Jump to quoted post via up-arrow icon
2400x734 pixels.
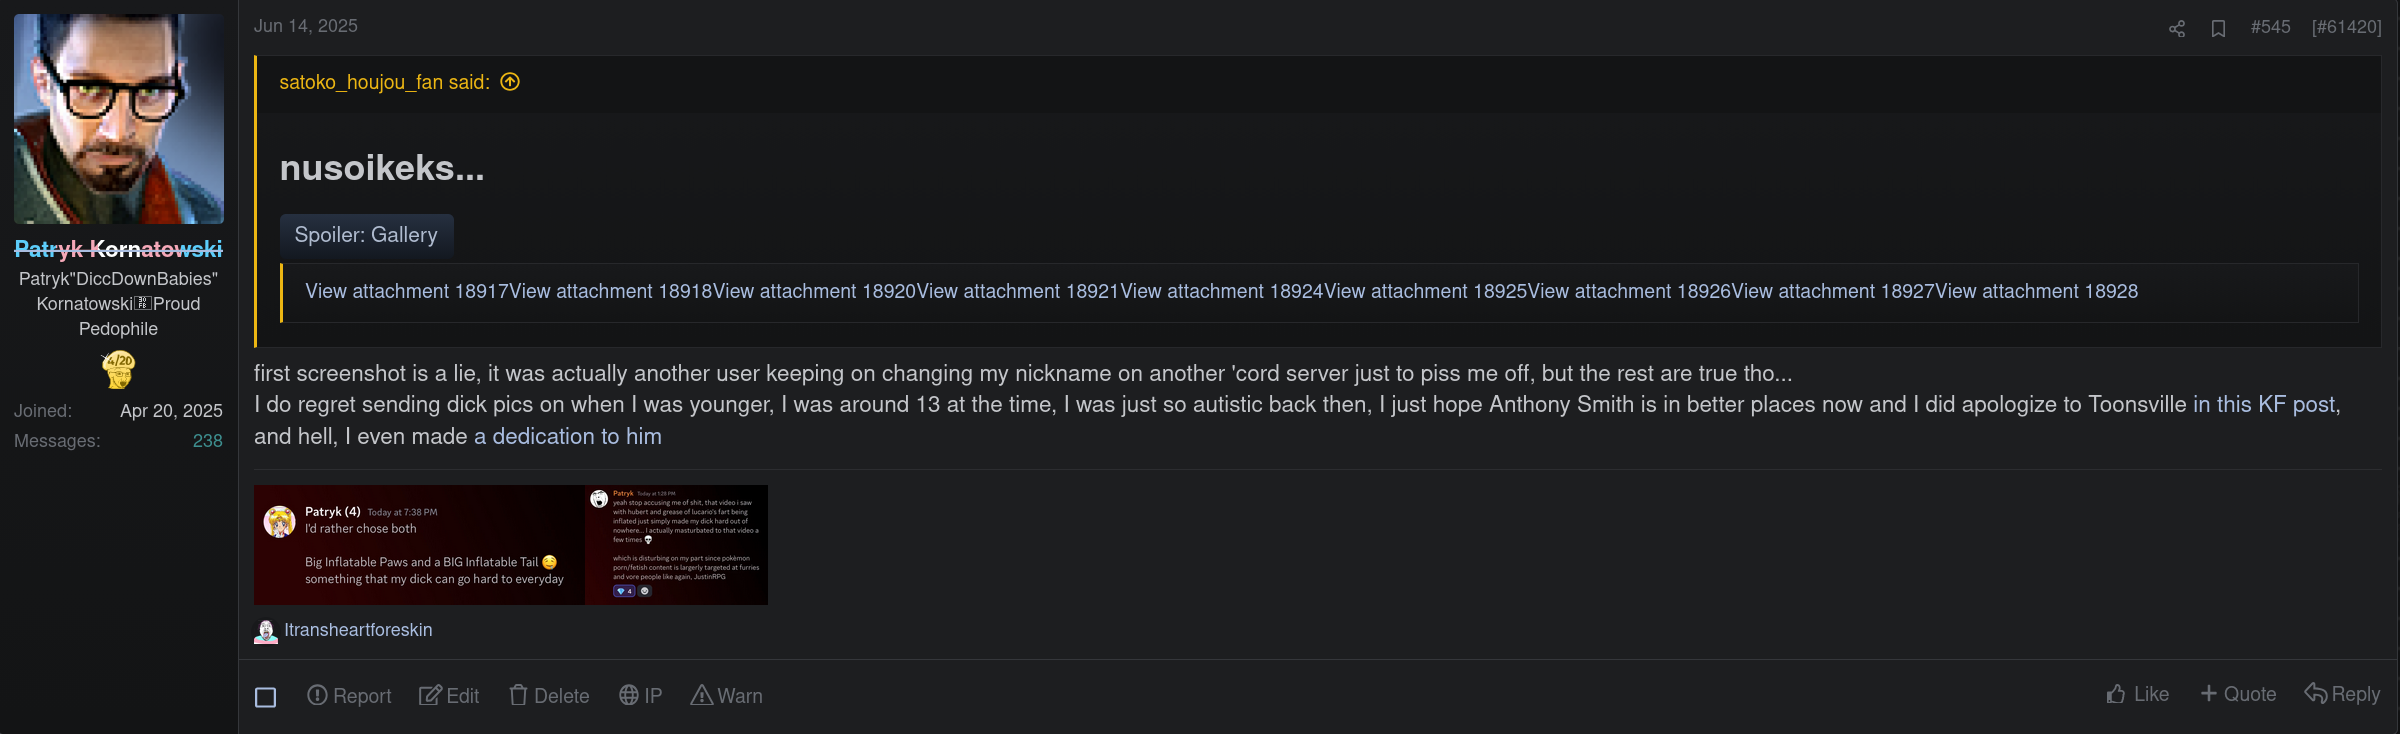(510, 82)
